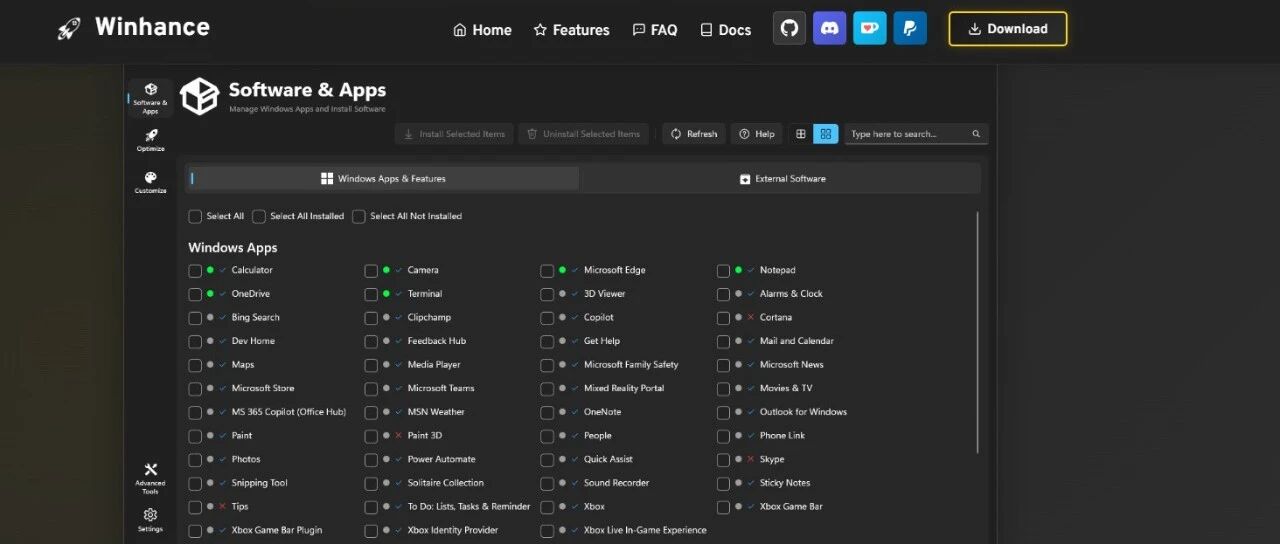The image size is (1280, 544).
Task: Tick the Microsoft Teams checkbox
Action: [x=371, y=389]
